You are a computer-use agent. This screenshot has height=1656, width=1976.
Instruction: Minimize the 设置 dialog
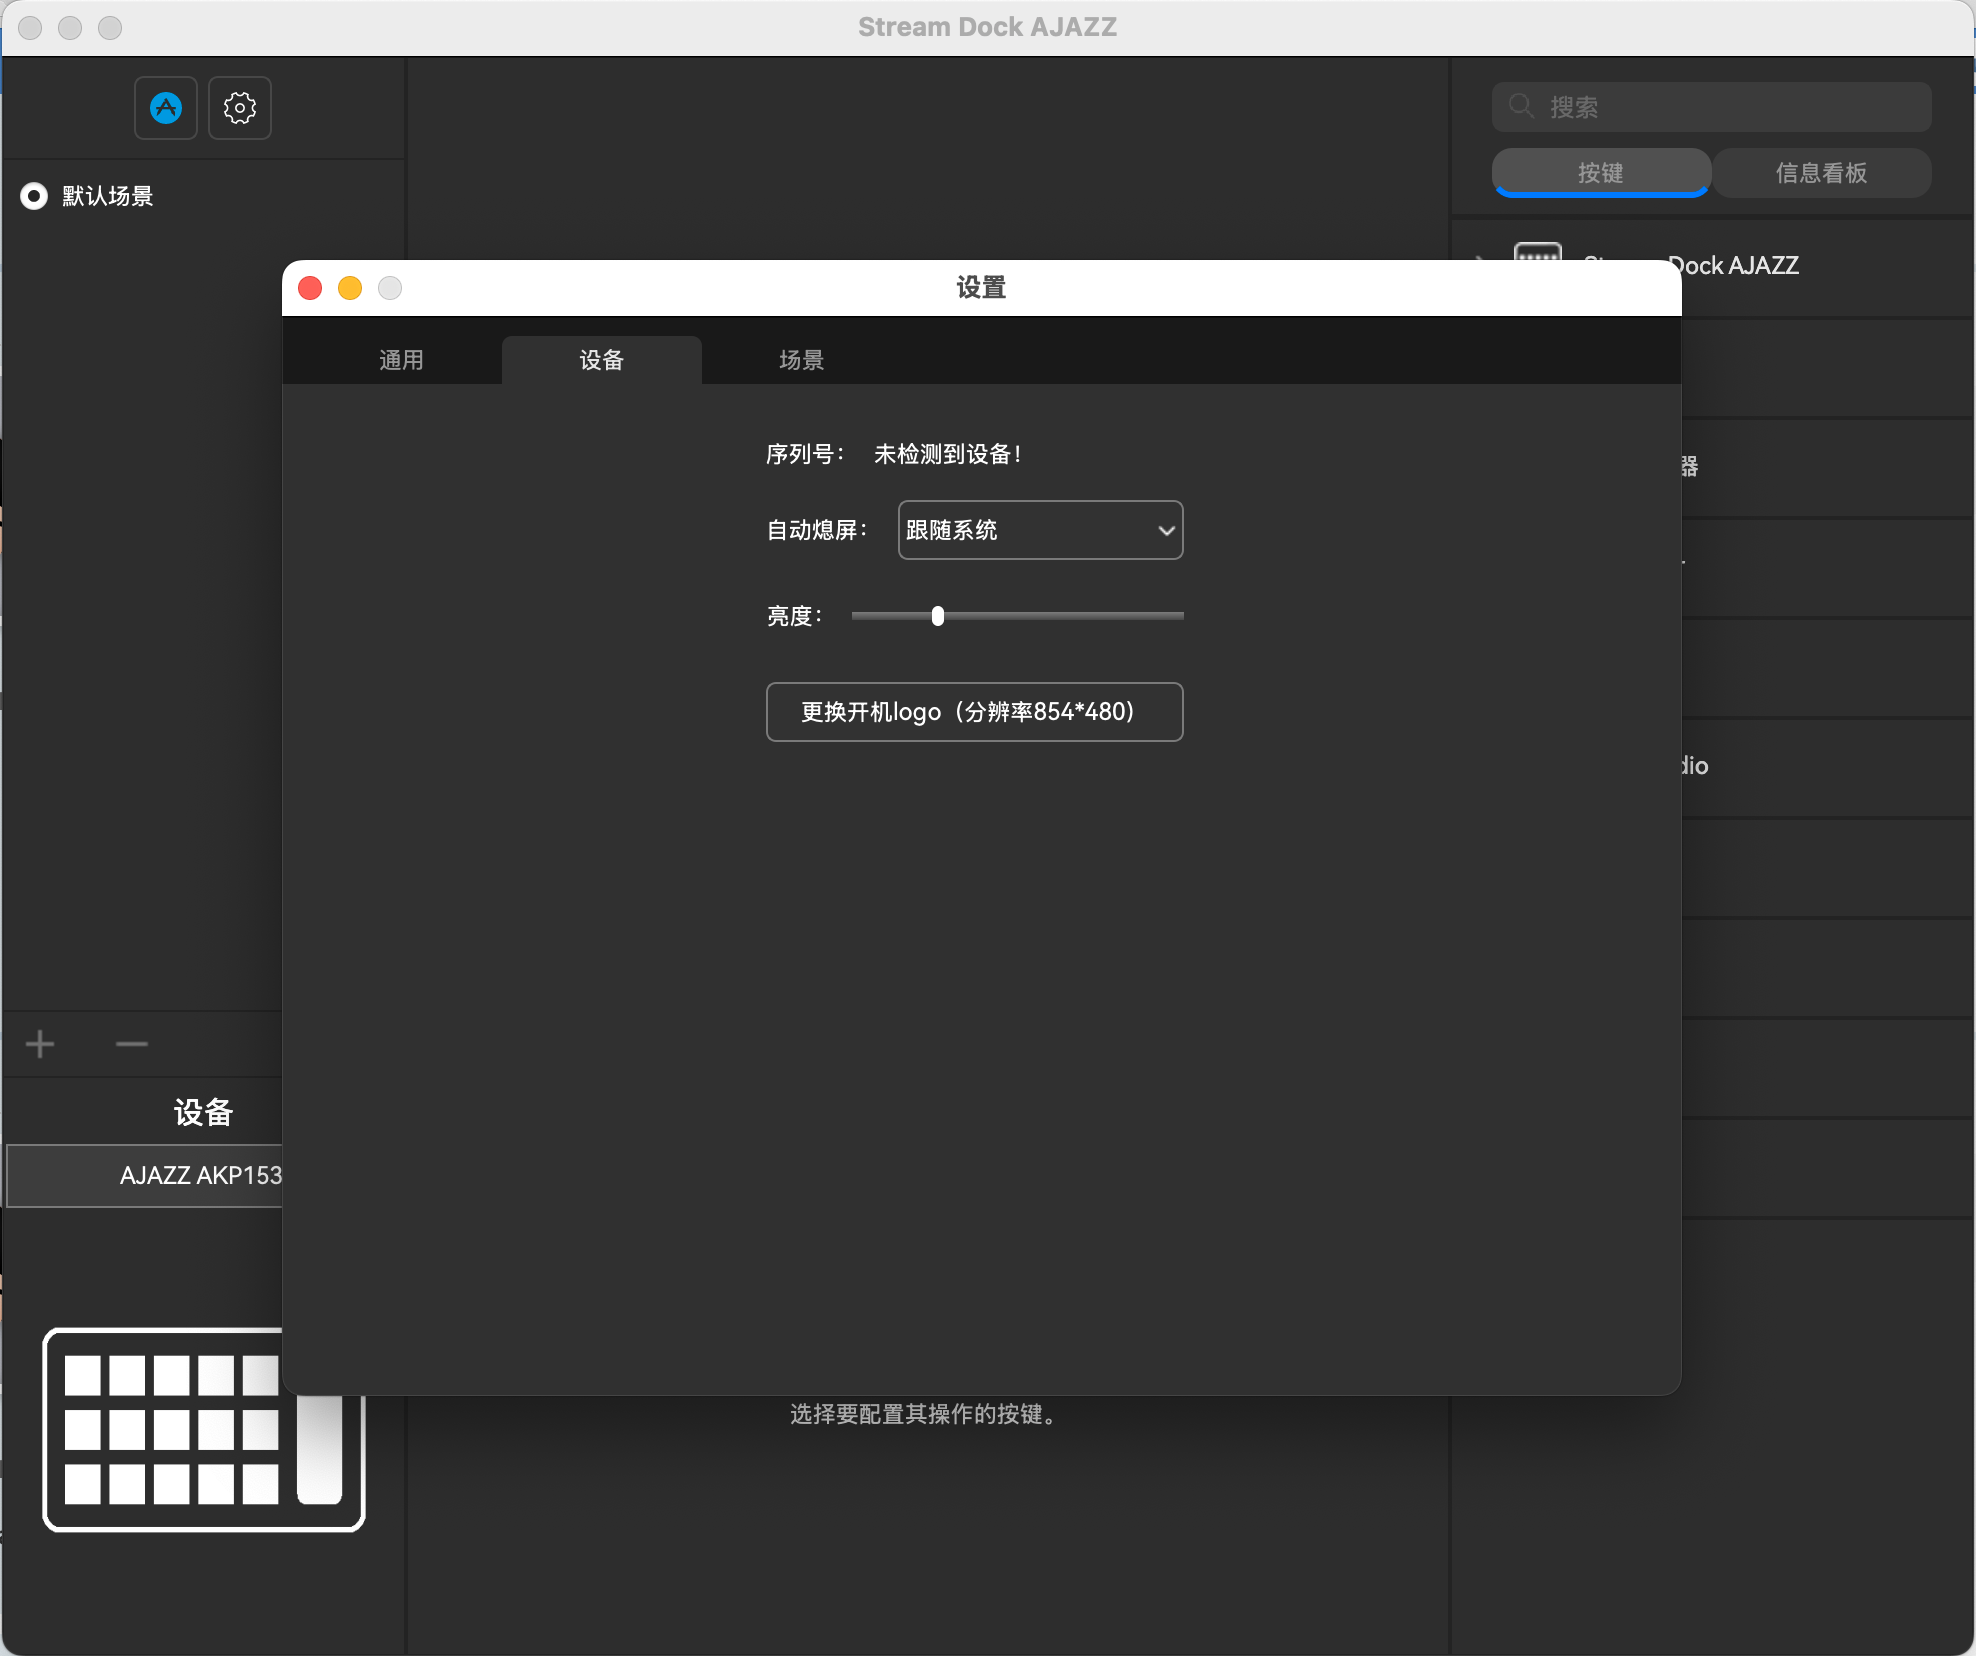pyautogui.click(x=350, y=288)
